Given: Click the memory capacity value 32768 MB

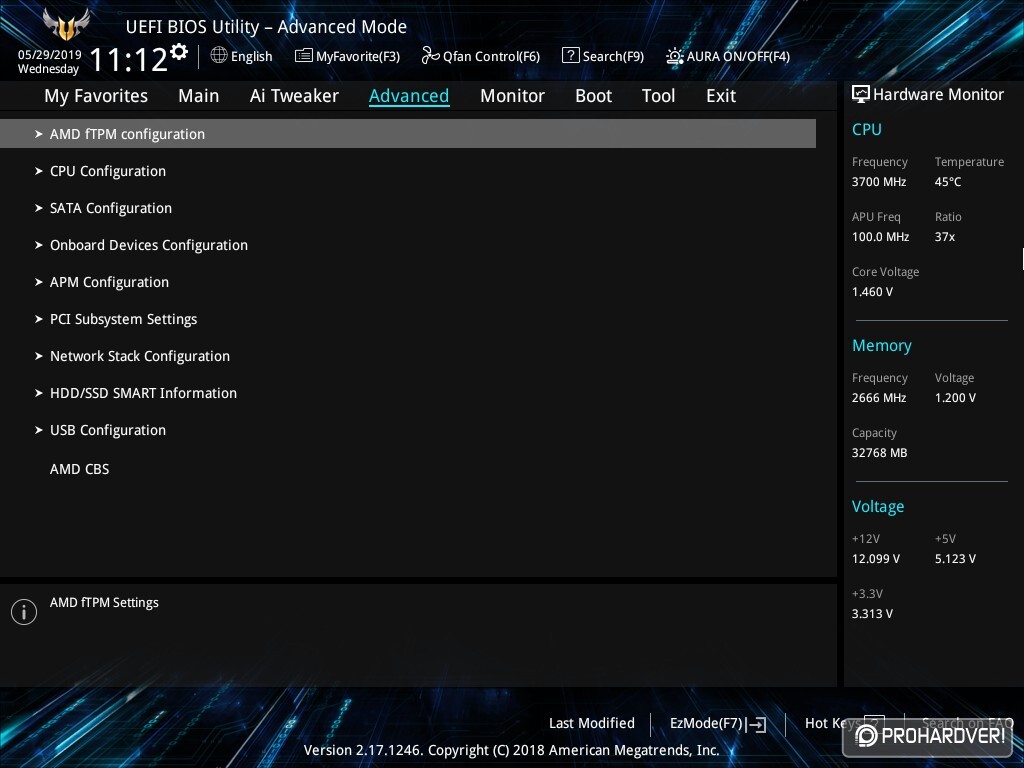Looking at the screenshot, I should coord(879,453).
